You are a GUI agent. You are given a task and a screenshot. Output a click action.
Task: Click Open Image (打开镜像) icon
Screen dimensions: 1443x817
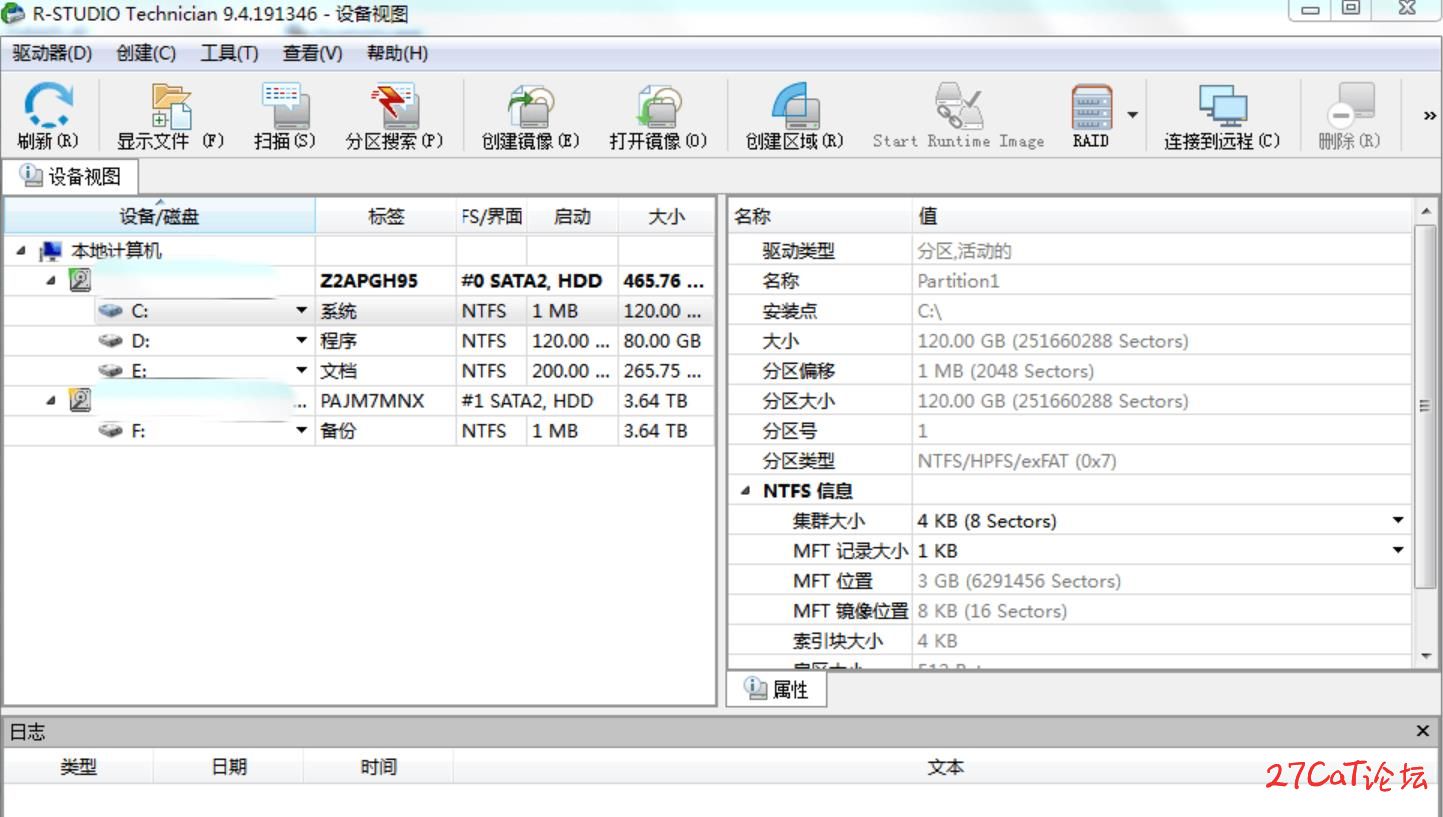click(x=658, y=108)
